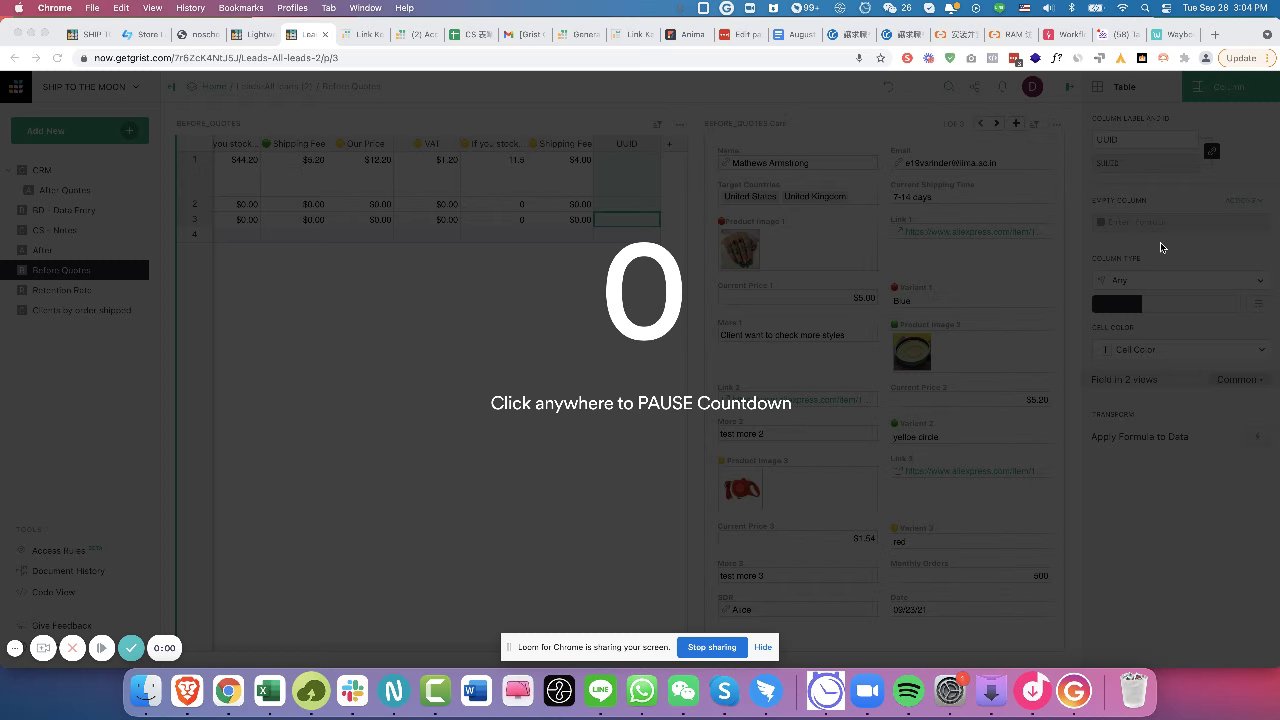The height and width of the screenshot is (720, 1280).
Task: Cancel Loom recording with X button
Action: (x=72, y=648)
